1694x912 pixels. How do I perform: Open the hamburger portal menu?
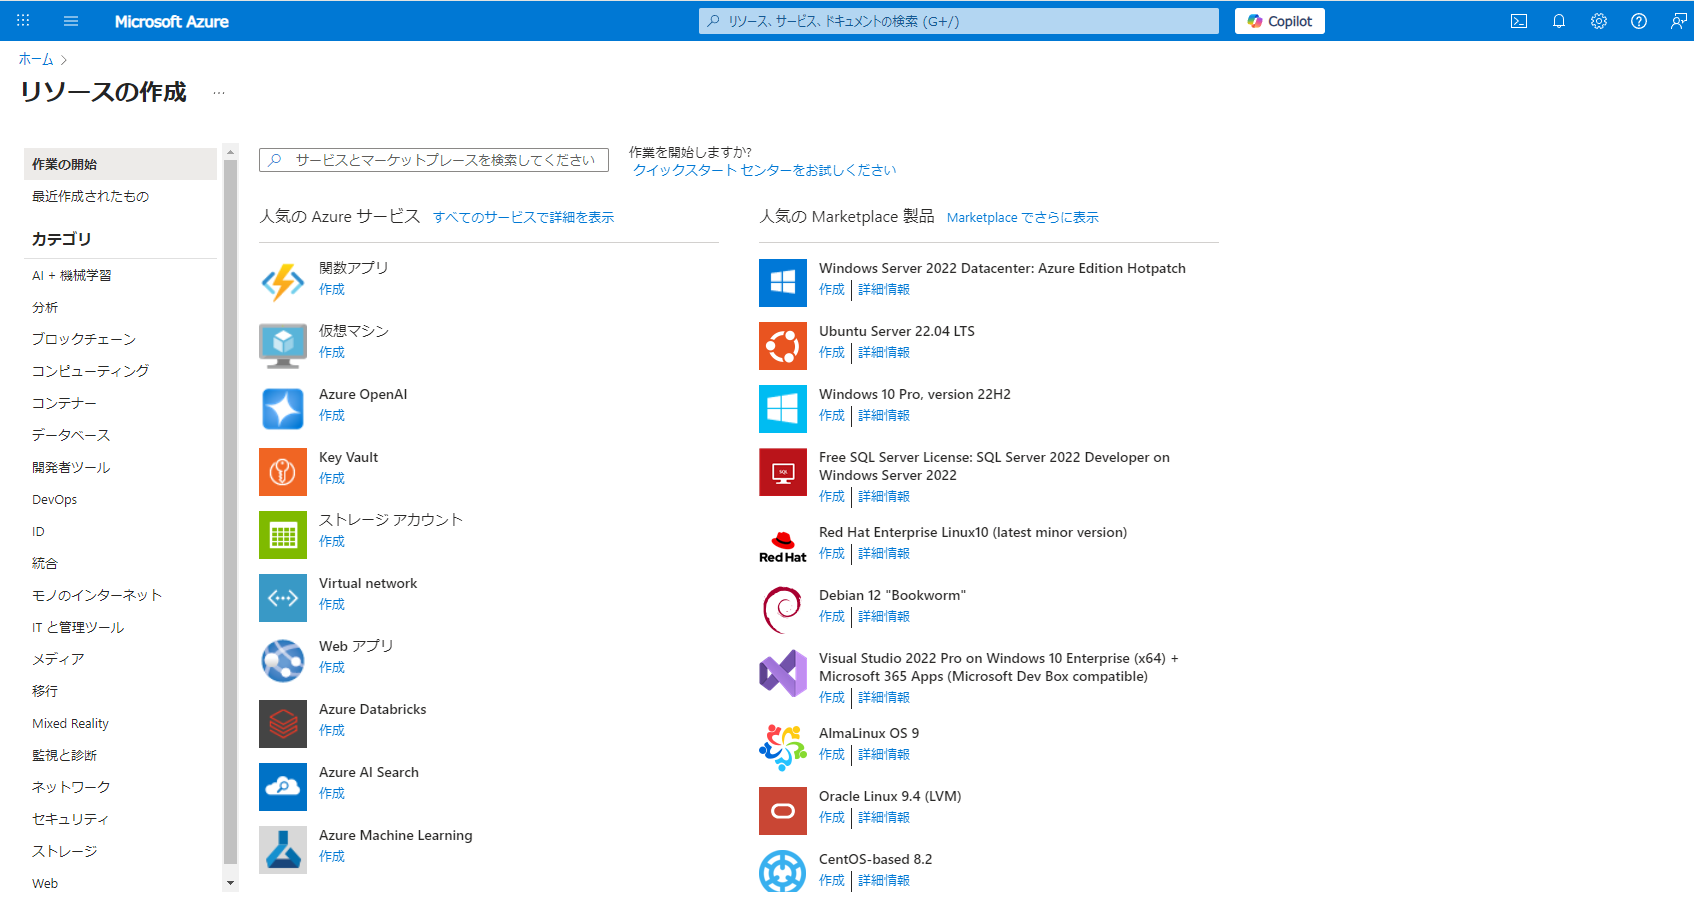(71, 21)
